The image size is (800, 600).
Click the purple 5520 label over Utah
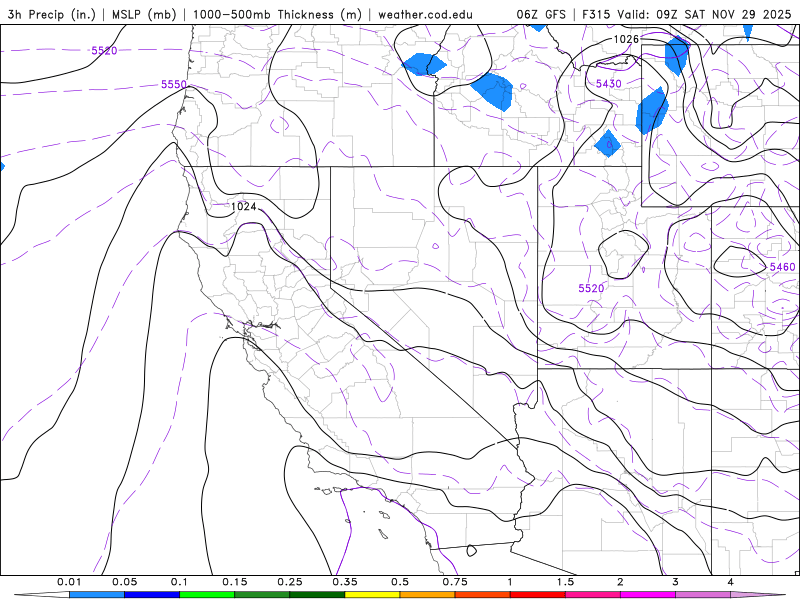click(591, 288)
